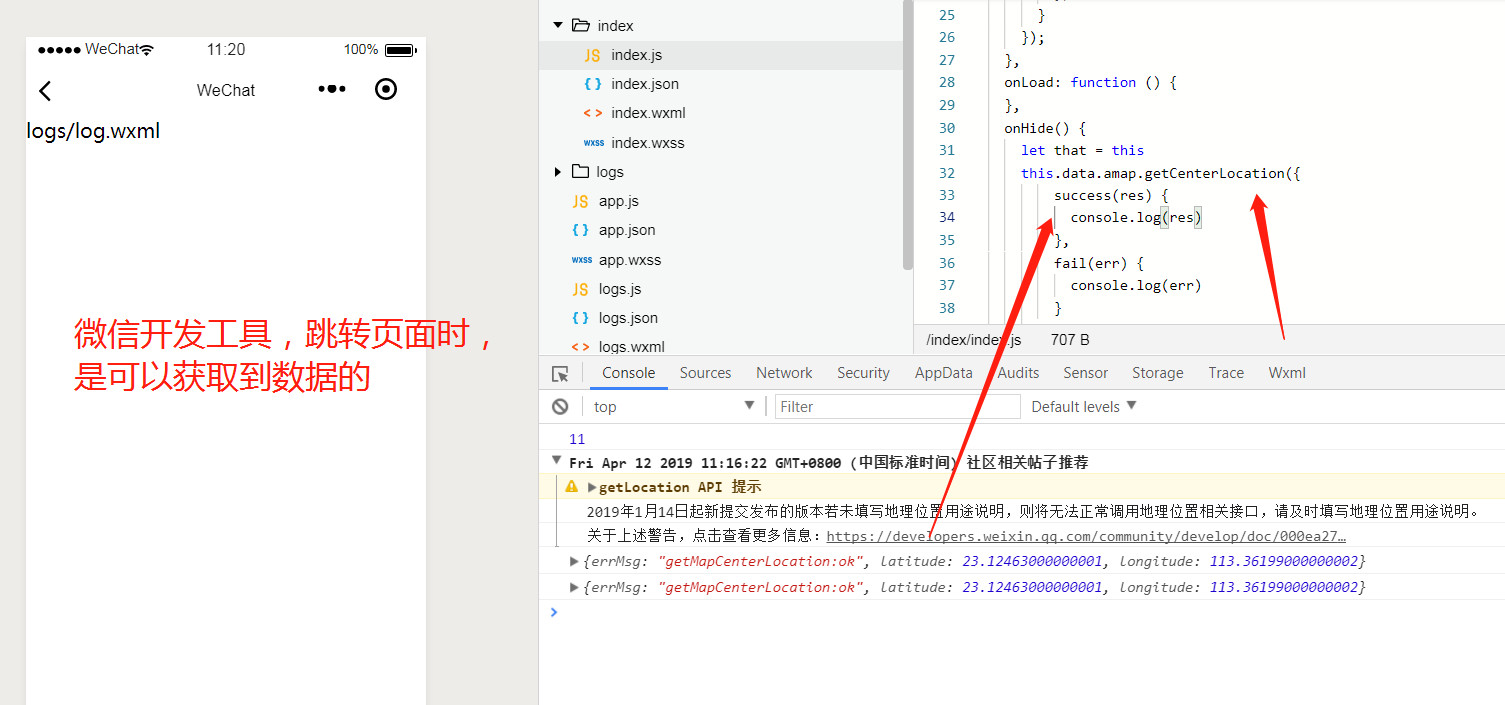Click the /index/index.js path in status bar
The image size is (1505, 705).
974,340
